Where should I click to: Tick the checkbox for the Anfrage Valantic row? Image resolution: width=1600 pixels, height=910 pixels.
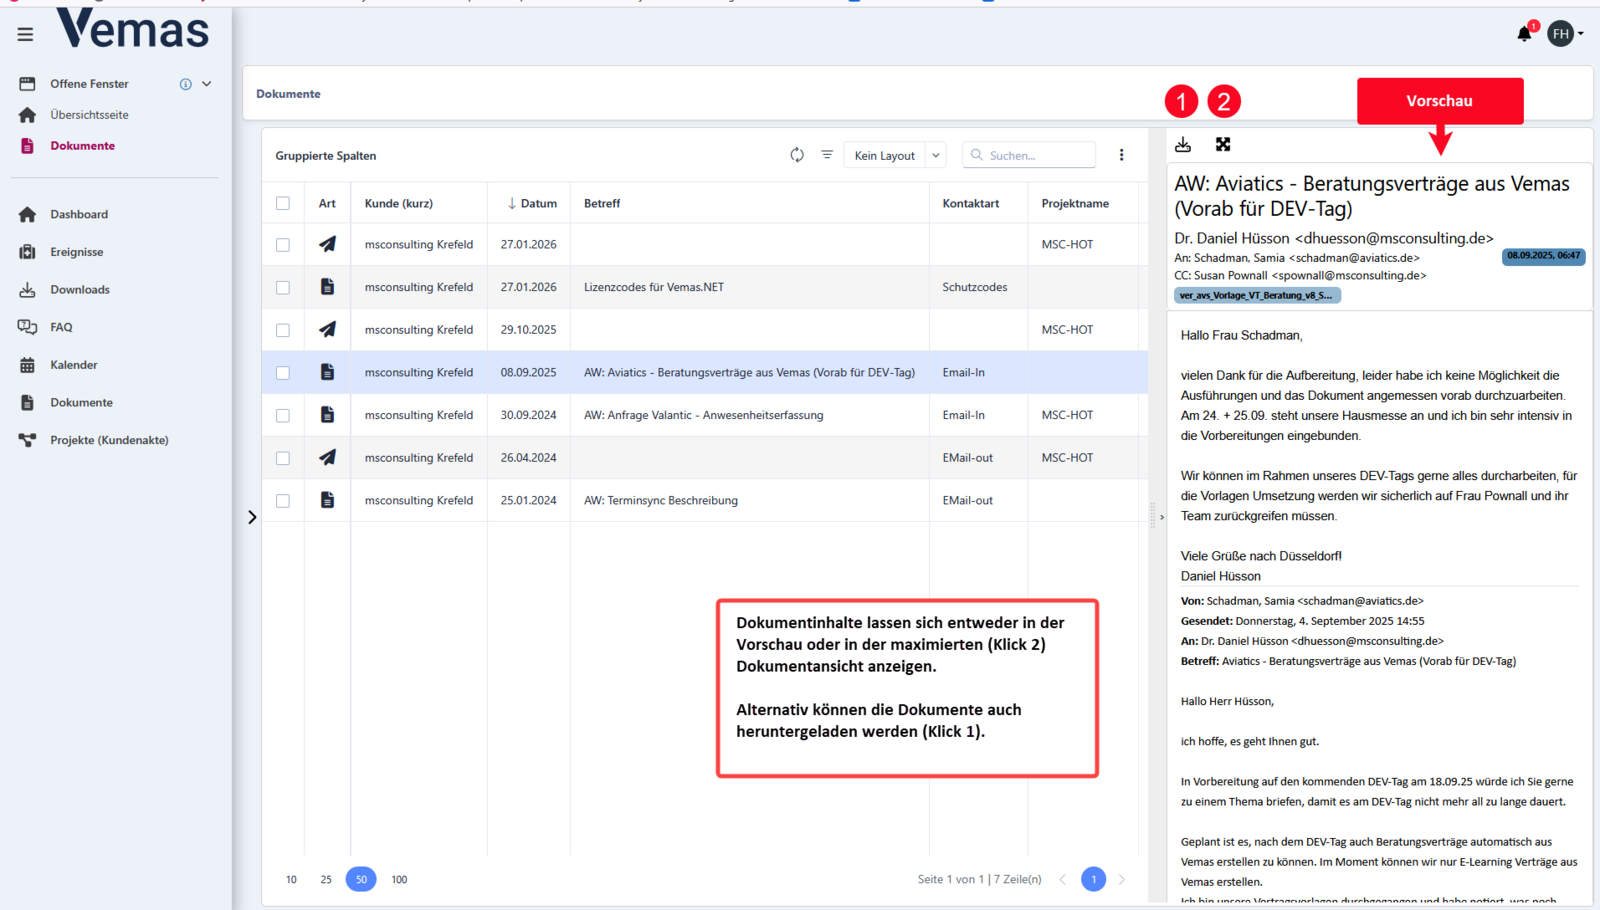tap(283, 415)
